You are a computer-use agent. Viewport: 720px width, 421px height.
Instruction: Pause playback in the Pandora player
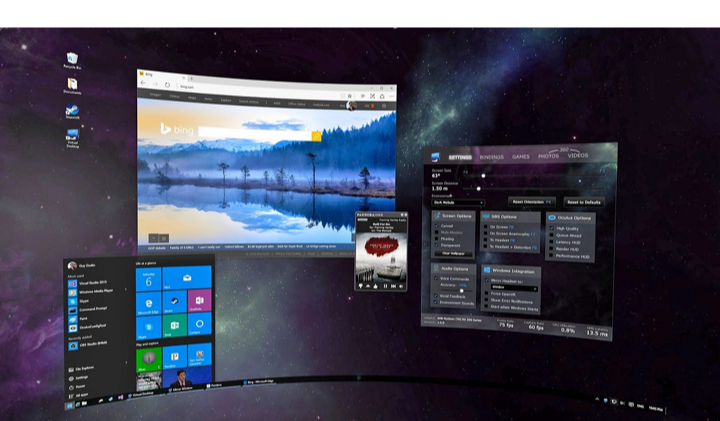pos(384,286)
